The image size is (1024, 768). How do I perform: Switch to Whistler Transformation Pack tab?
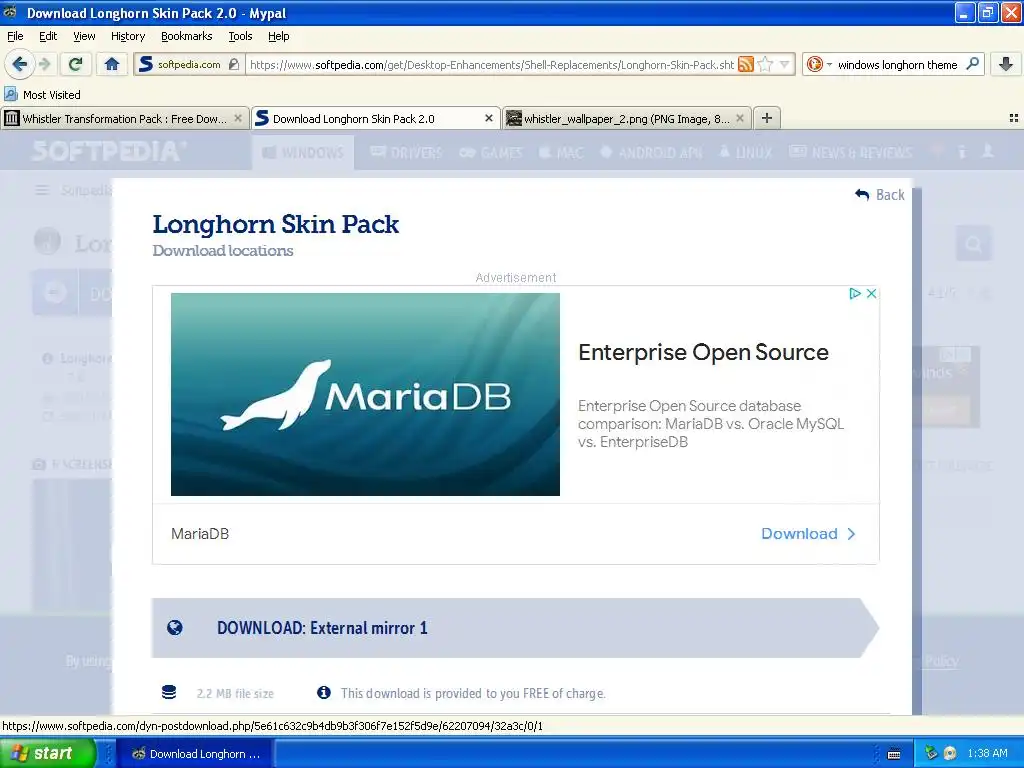pos(124,118)
